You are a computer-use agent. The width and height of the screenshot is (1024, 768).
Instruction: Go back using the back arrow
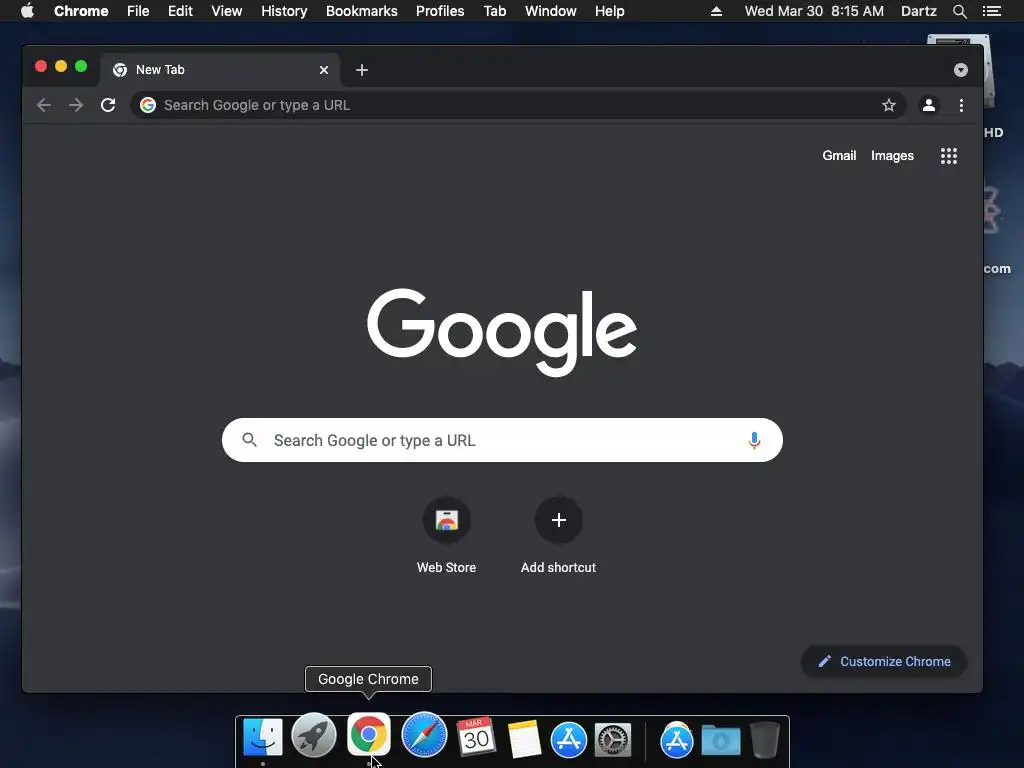click(x=44, y=105)
